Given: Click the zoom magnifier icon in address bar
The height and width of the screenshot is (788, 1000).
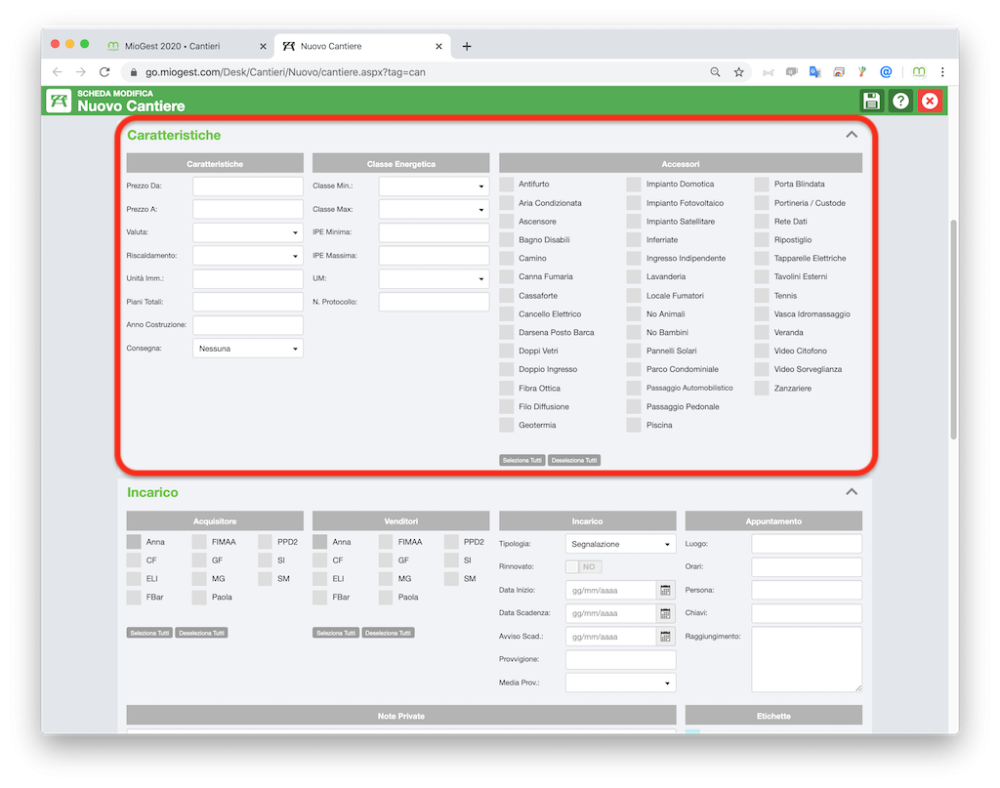Looking at the screenshot, I should (x=715, y=72).
